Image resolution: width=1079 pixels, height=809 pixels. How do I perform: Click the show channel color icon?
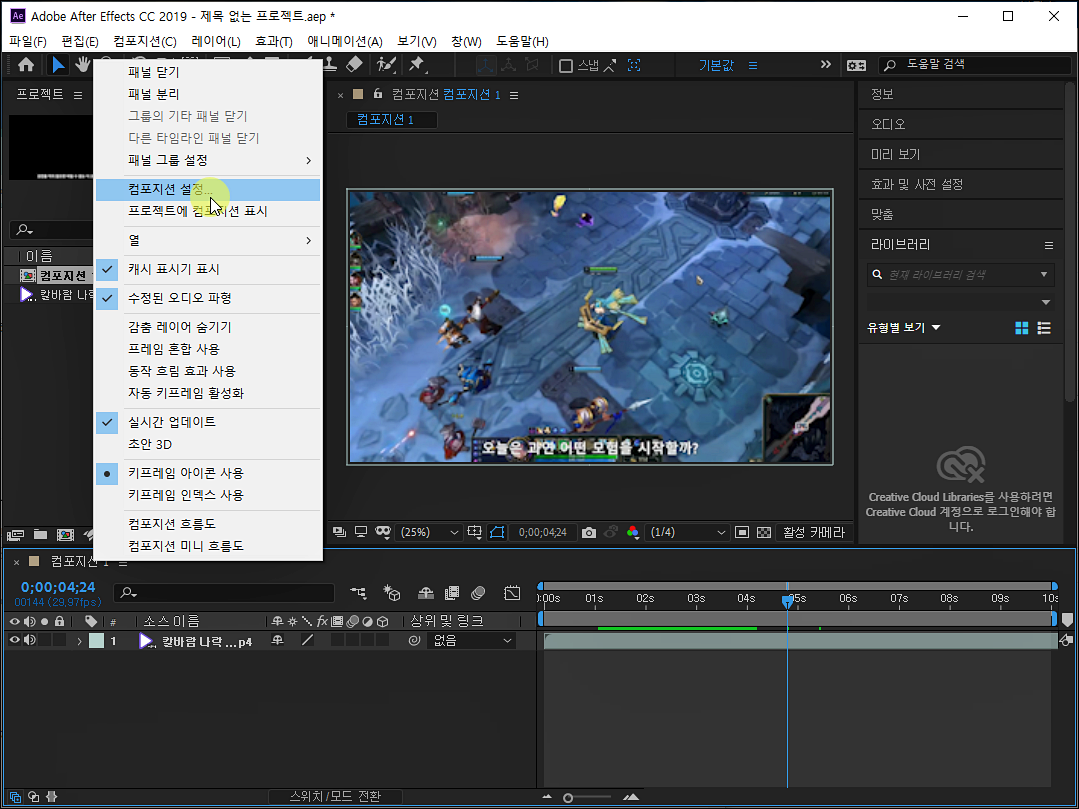click(x=632, y=532)
